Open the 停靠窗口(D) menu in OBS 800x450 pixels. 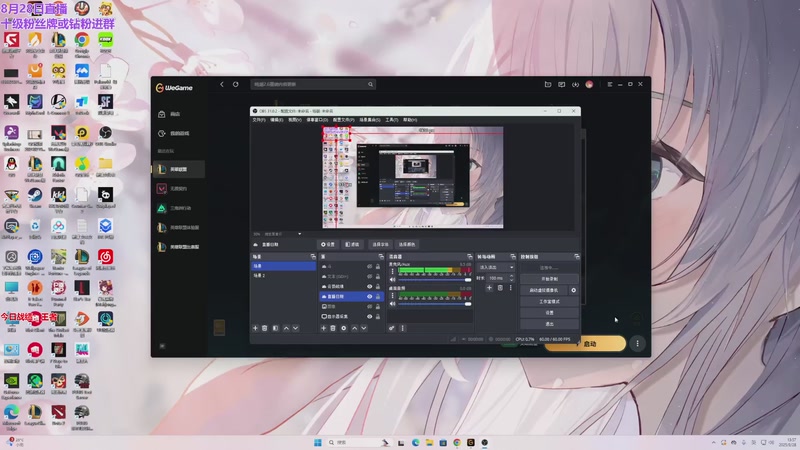coord(317,120)
